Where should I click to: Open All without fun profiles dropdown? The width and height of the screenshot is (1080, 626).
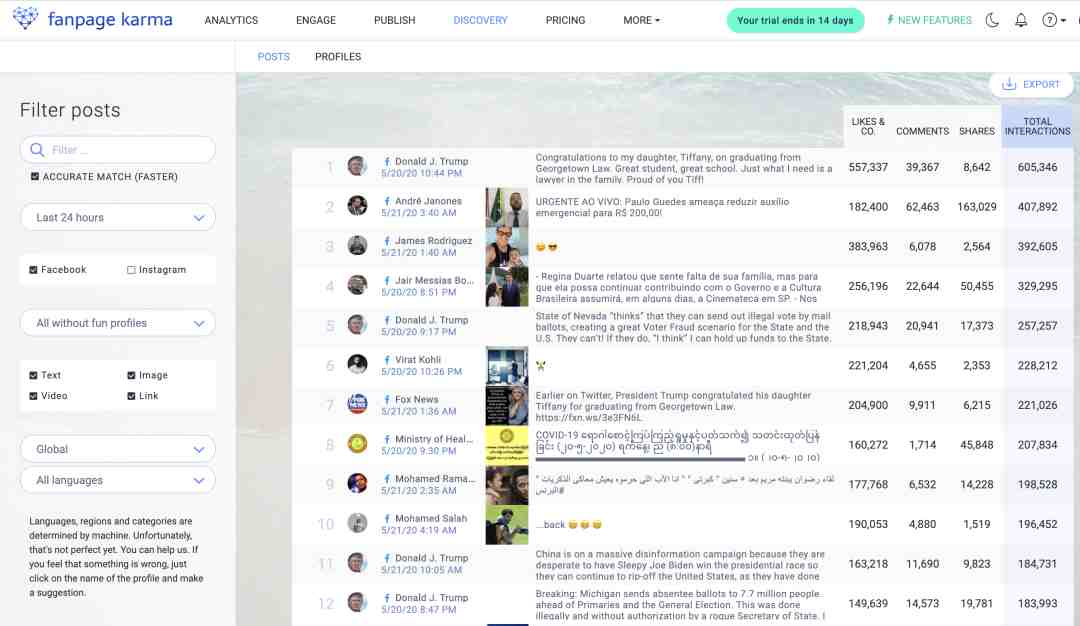click(118, 323)
